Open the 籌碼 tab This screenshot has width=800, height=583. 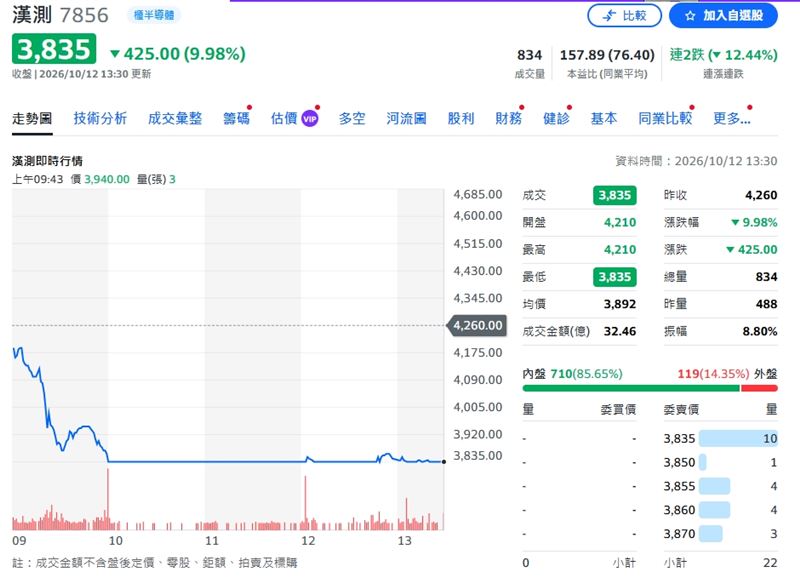tap(236, 118)
